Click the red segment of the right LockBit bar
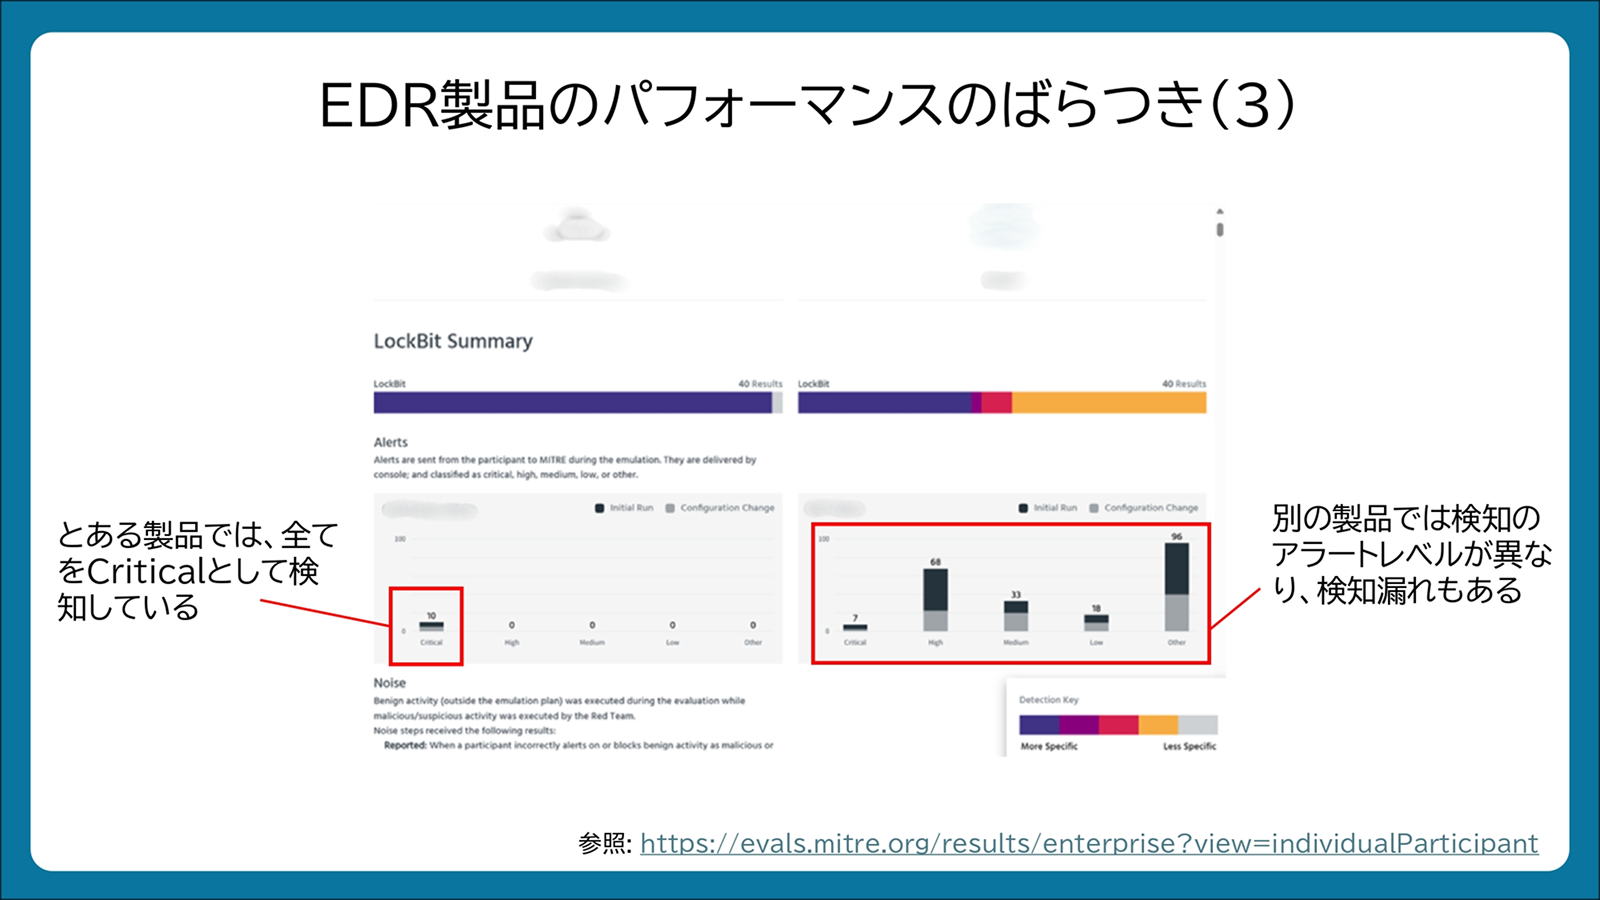 coord(996,402)
